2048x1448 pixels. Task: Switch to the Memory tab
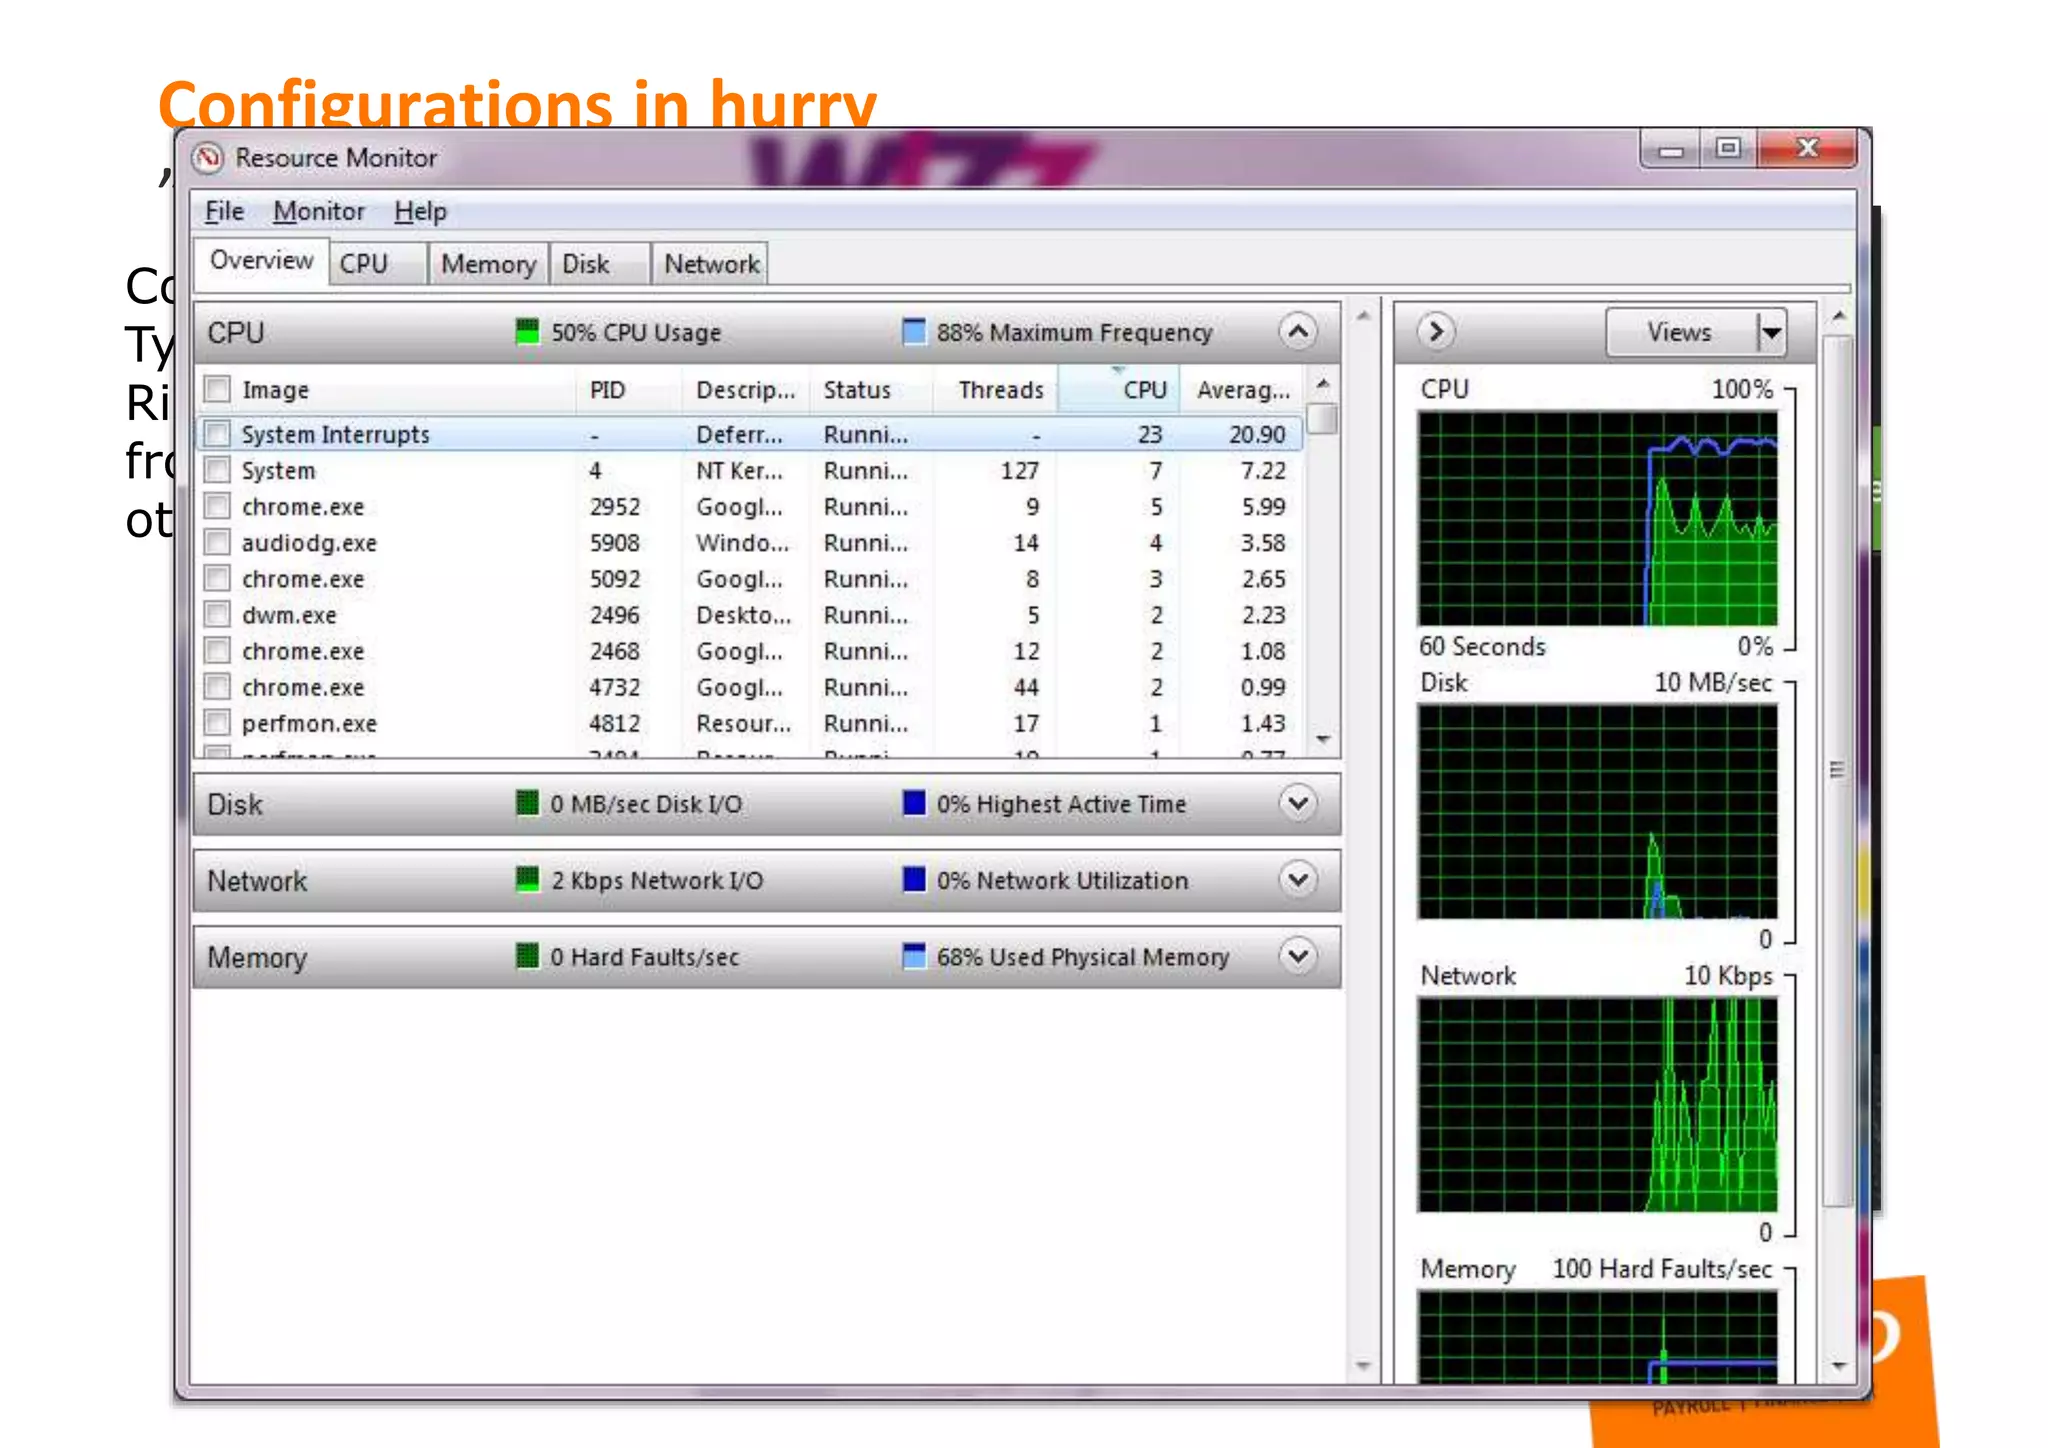488,264
